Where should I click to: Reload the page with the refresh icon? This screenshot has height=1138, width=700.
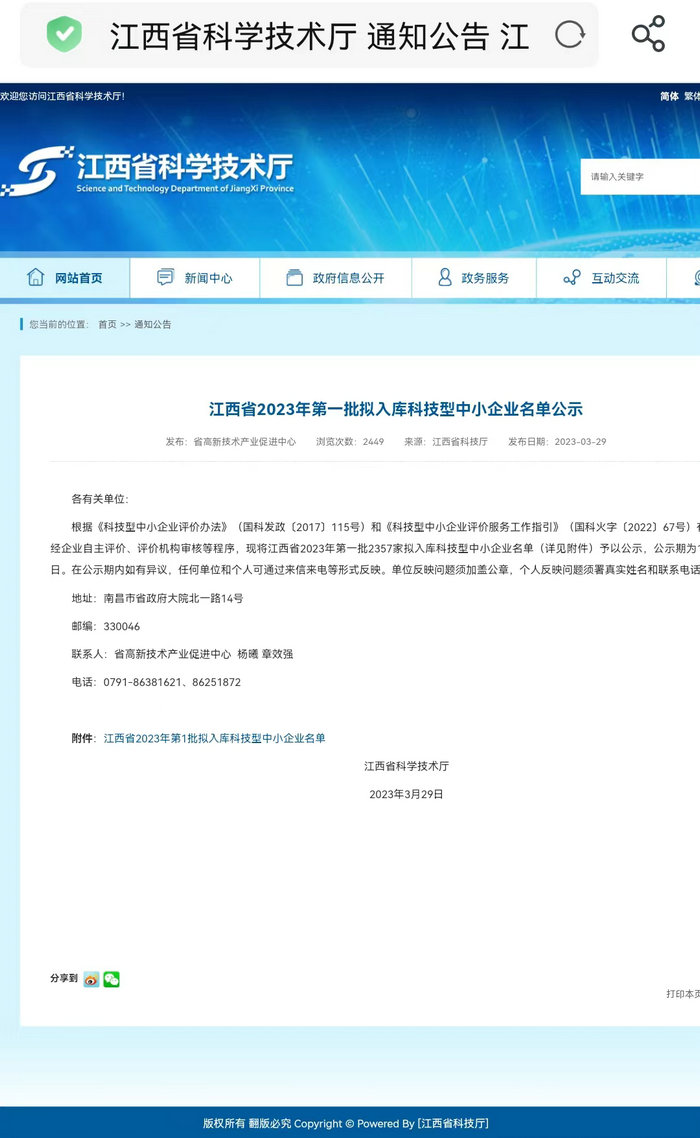[x=569, y=35]
